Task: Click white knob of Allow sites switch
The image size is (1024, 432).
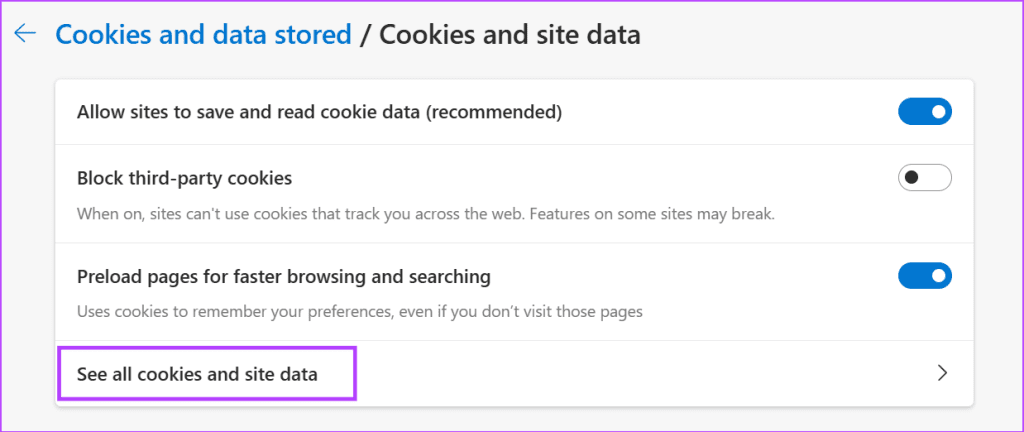Action: 937,112
